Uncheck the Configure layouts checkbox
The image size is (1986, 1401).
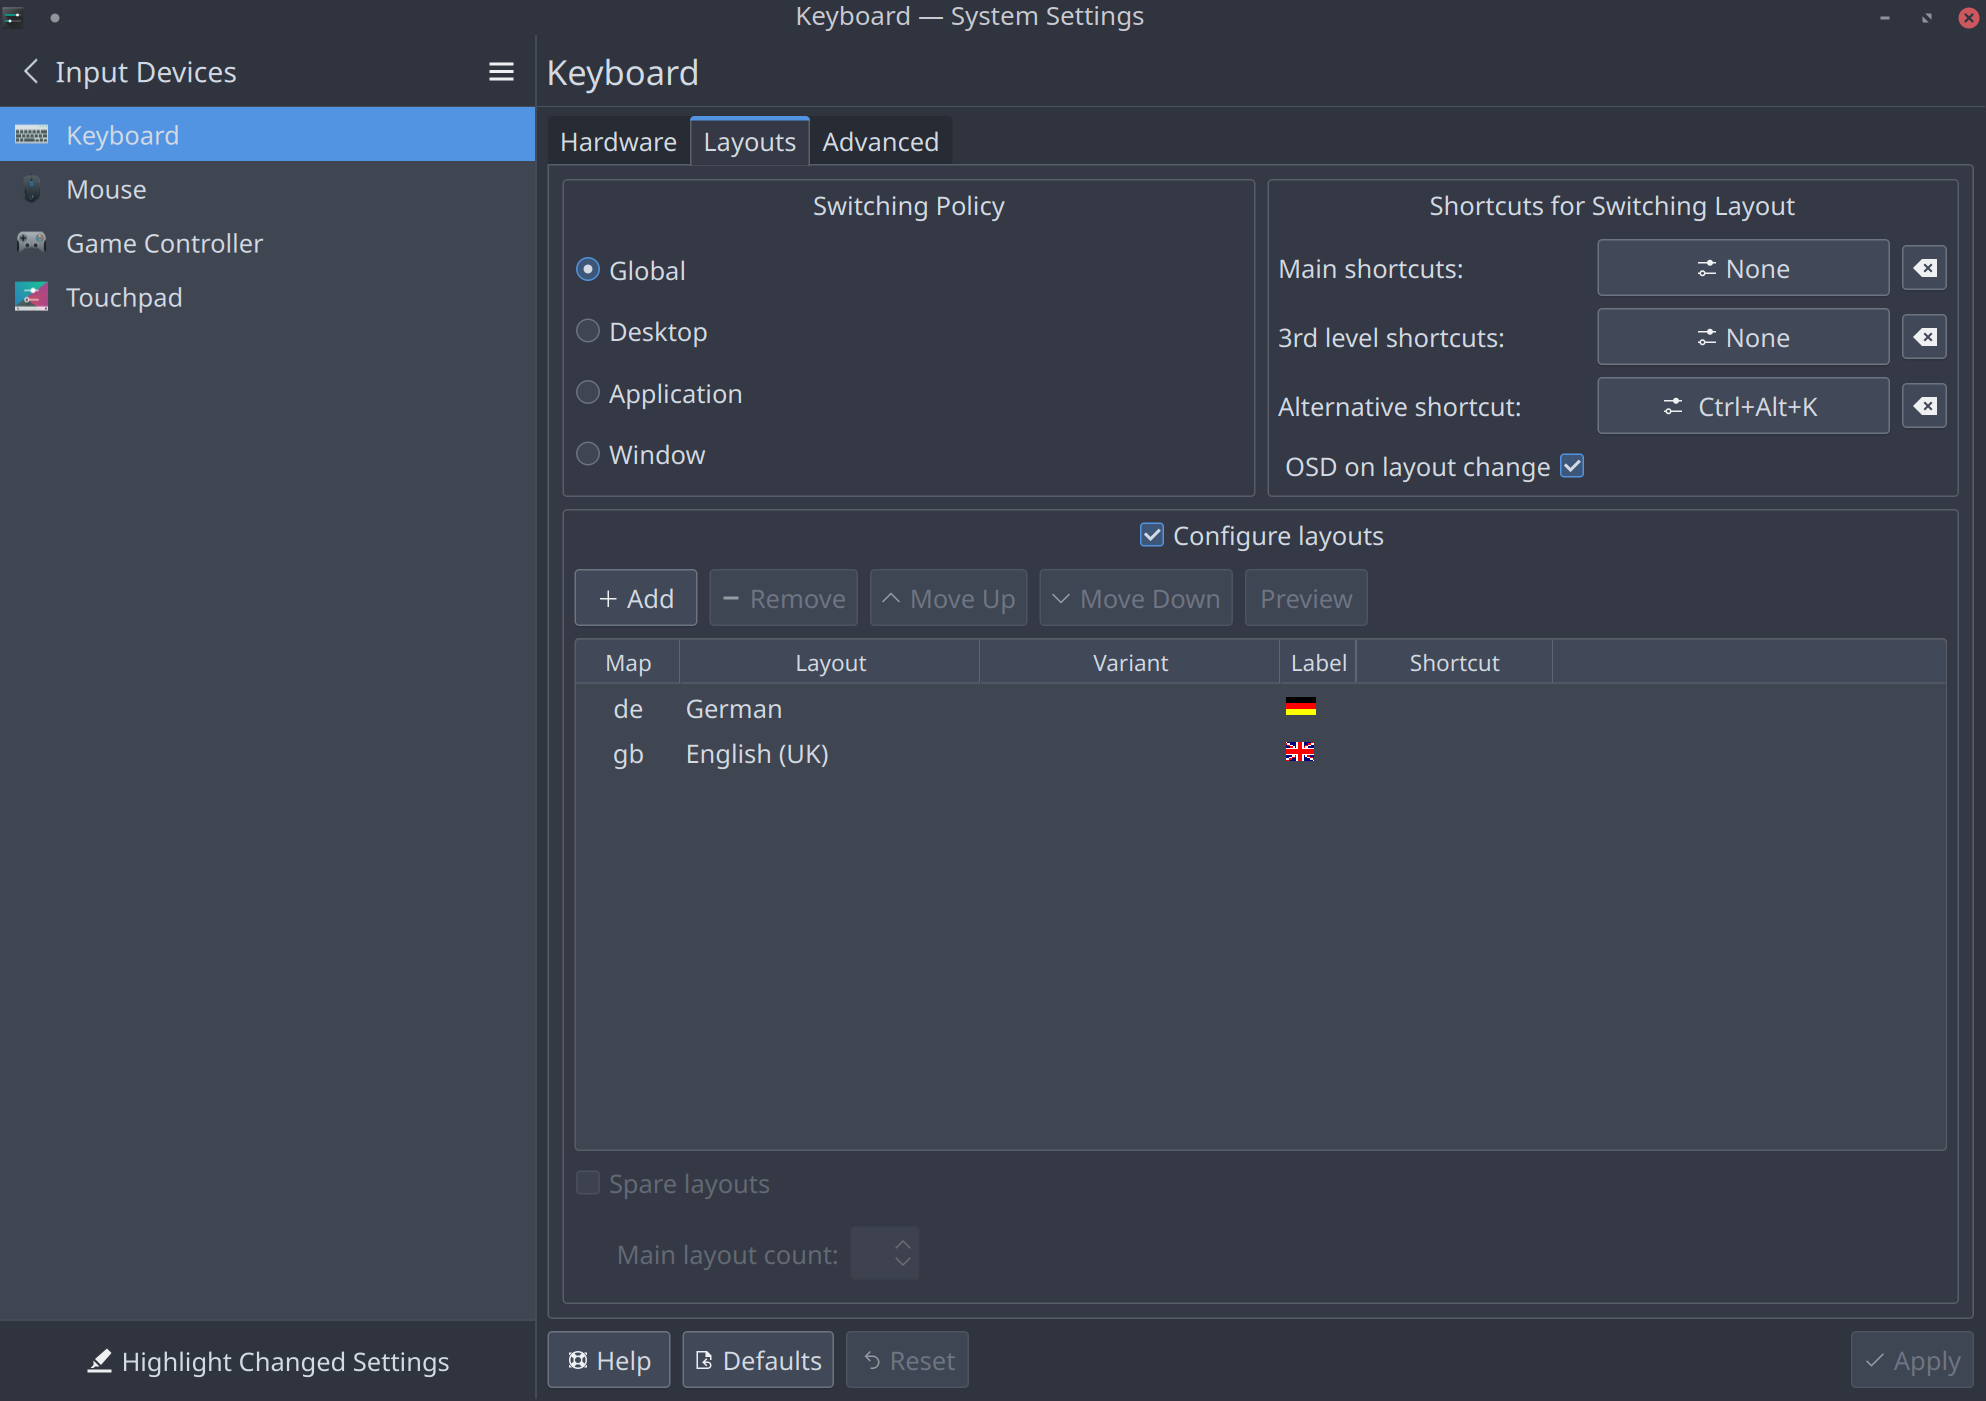click(x=1152, y=535)
